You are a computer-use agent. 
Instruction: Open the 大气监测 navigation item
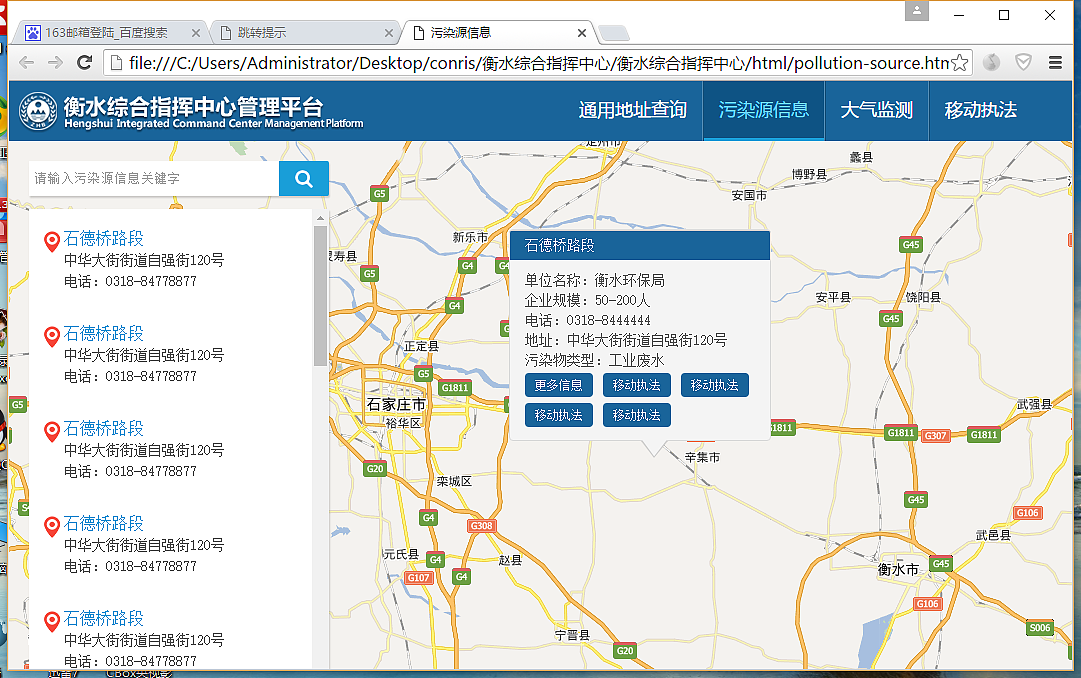pyautogui.click(x=876, y=110)
